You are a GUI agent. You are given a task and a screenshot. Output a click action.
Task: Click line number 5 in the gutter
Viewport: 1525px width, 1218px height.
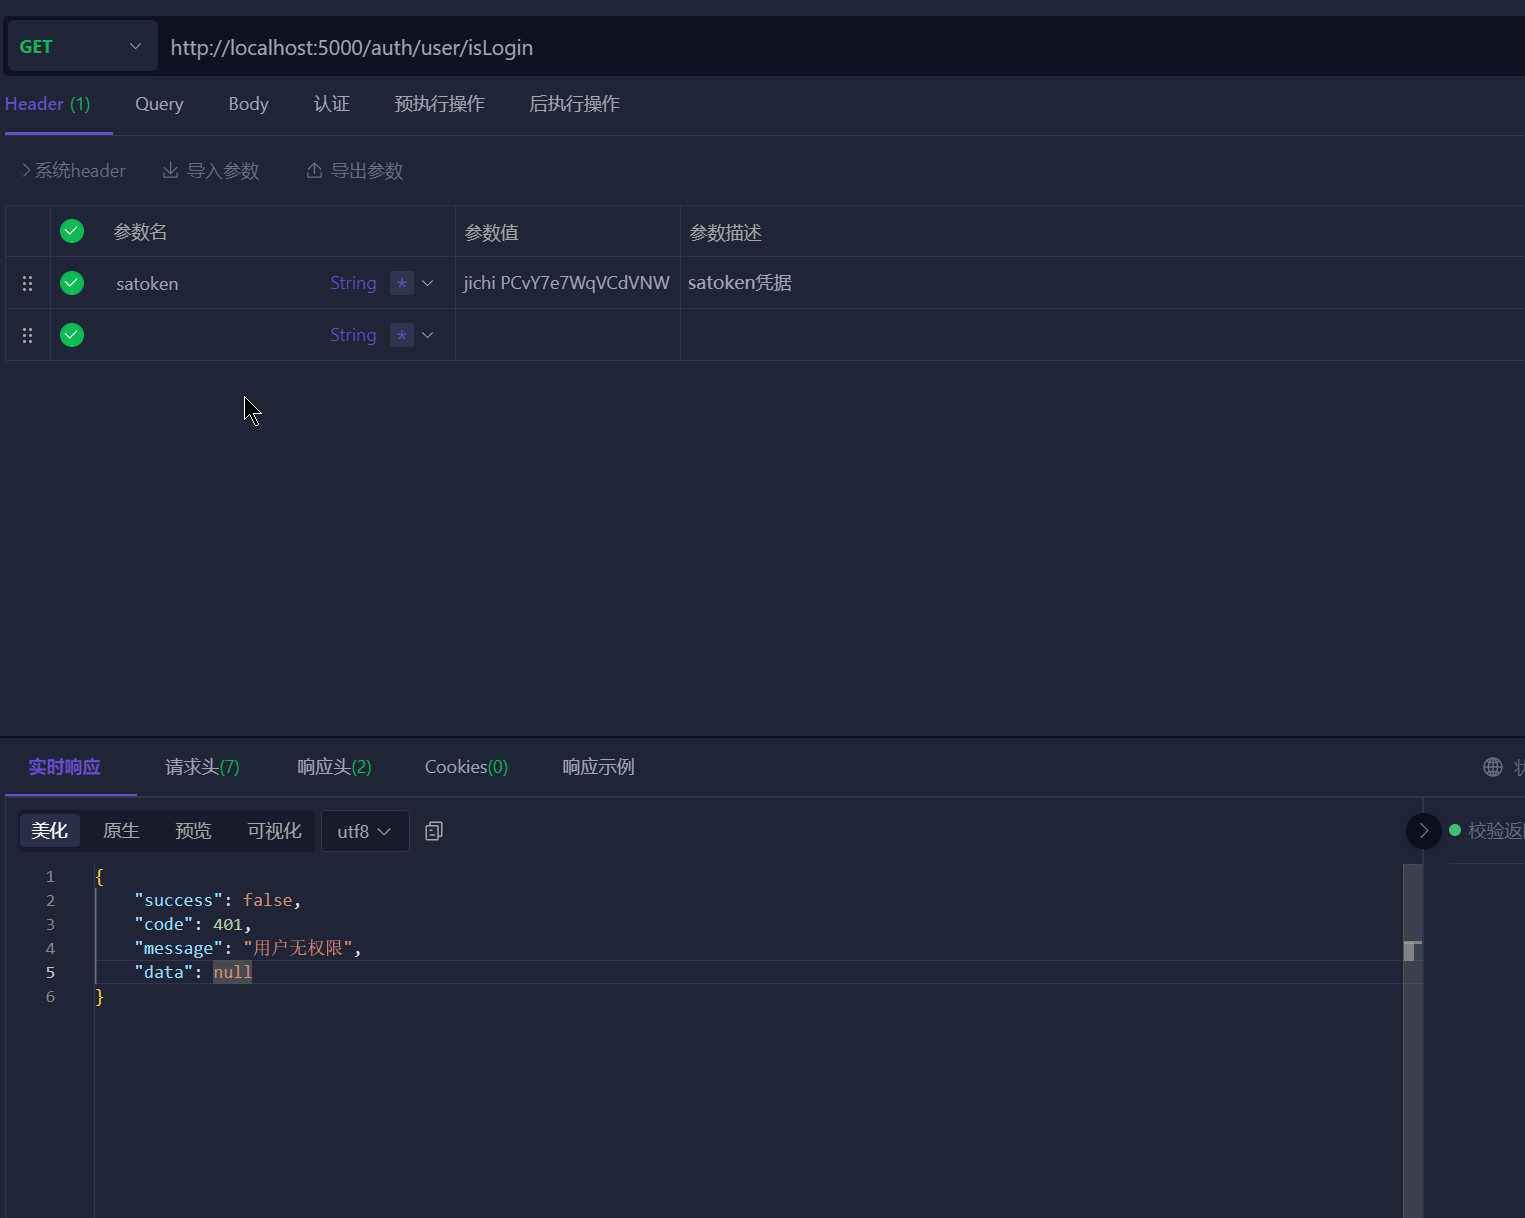pyautogui.click(x=50, y=972)
